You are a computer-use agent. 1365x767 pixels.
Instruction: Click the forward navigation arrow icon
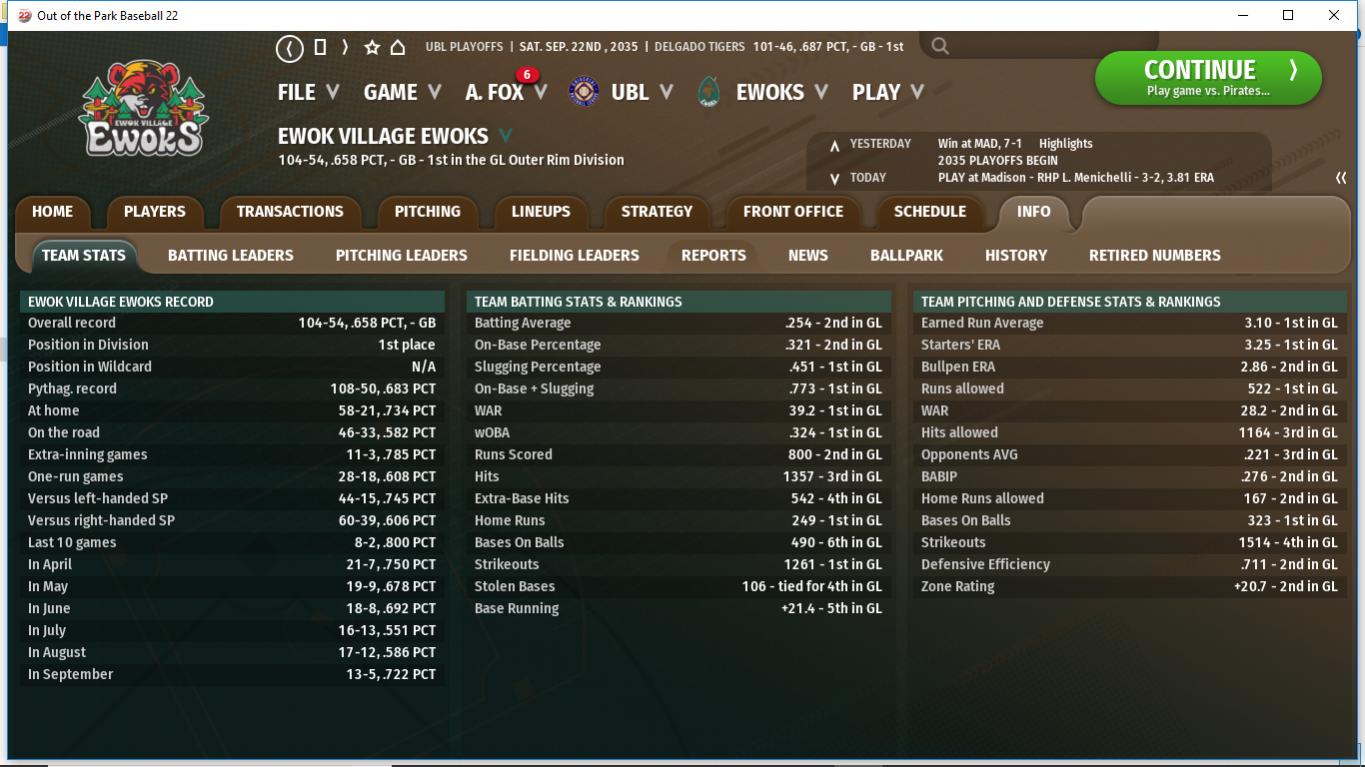pyautogui.click(x=345, y=47)
